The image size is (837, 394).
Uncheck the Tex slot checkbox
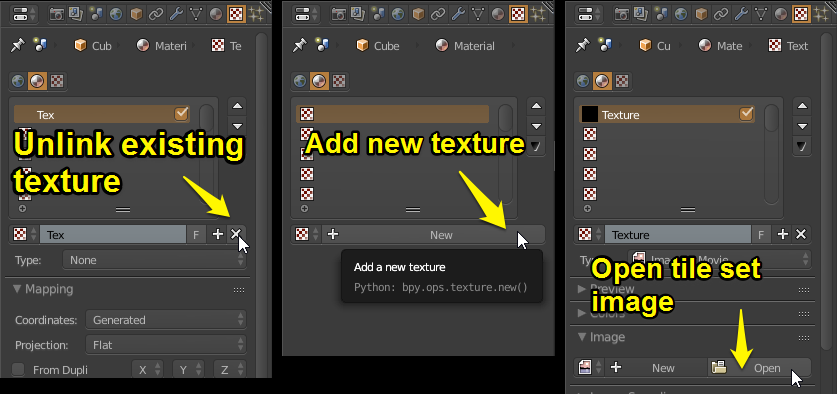point(181,114)
